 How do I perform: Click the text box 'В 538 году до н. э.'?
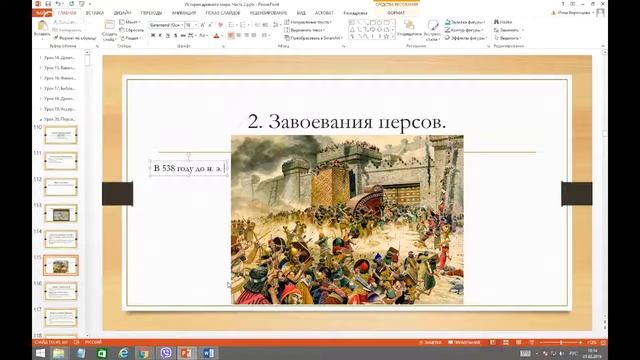coord(189,168)
